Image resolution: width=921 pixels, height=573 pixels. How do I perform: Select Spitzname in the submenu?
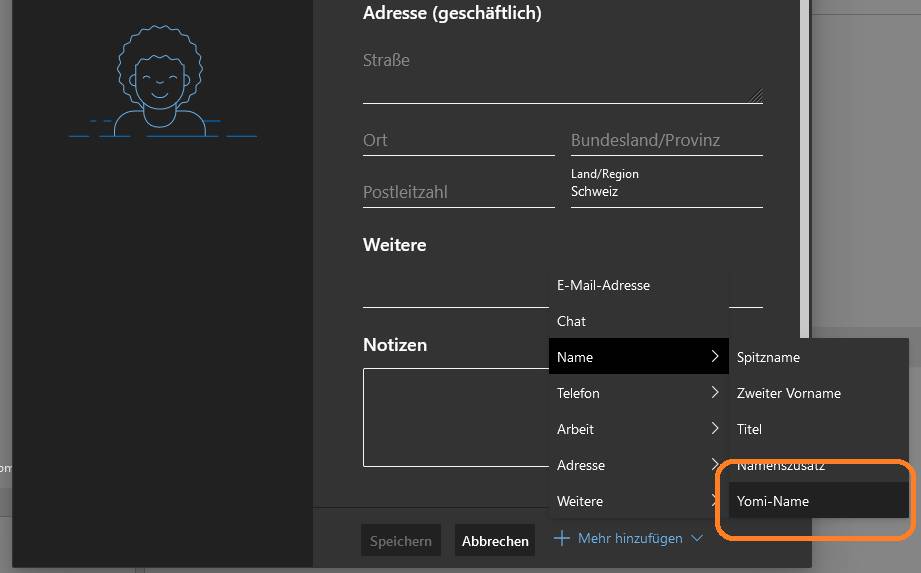[x=768, y=357]
